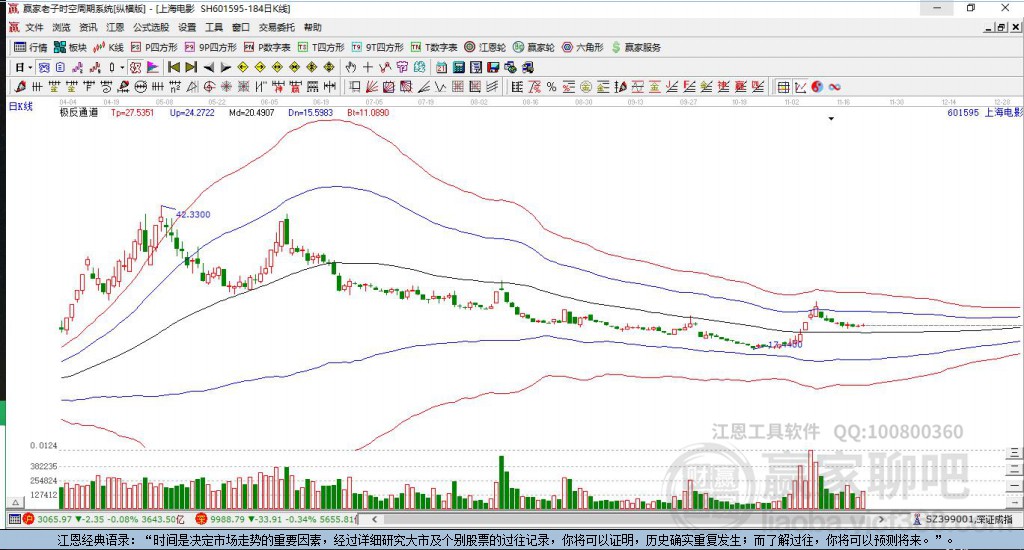Click the 601595 上海电影 stock label
1024x550 pixels.
pyautogui.click(x=985, y=113)
